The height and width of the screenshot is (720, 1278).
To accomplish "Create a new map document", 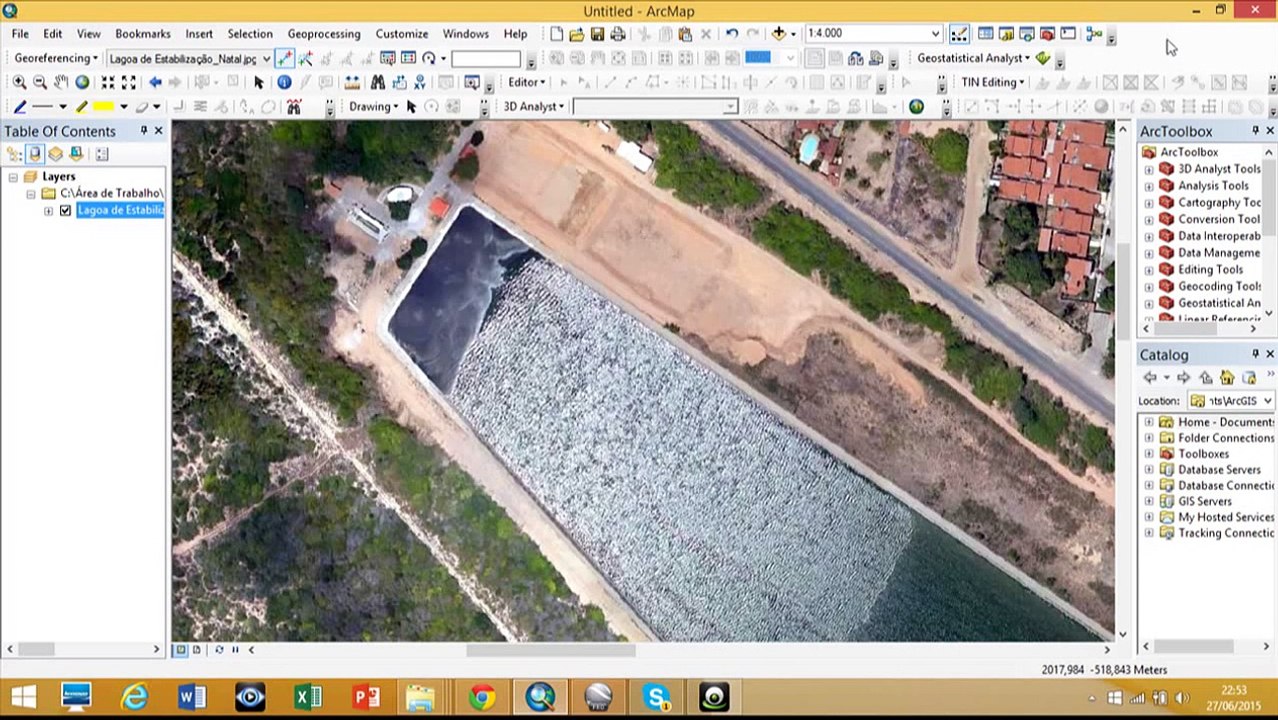I will pyautogui.click(x=557, y=33).
